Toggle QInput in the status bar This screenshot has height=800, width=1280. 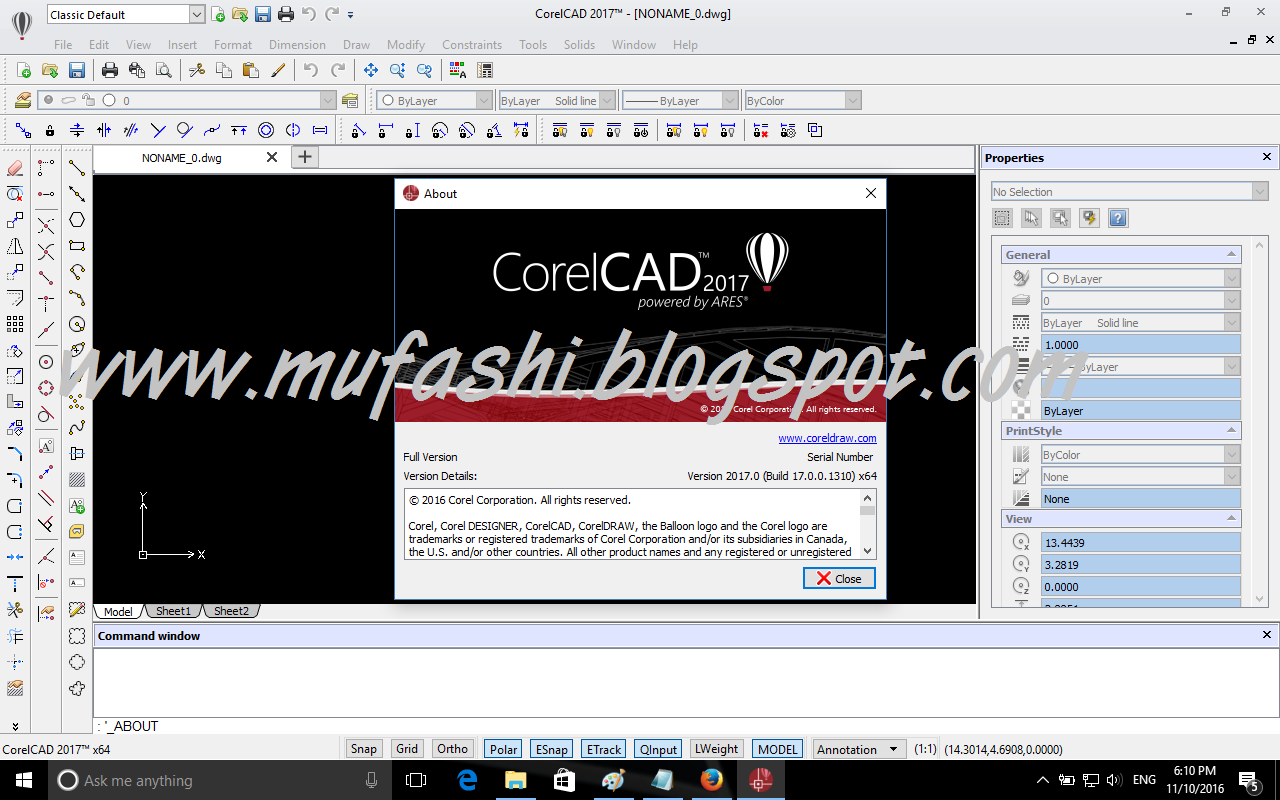[x=658, y=749]
